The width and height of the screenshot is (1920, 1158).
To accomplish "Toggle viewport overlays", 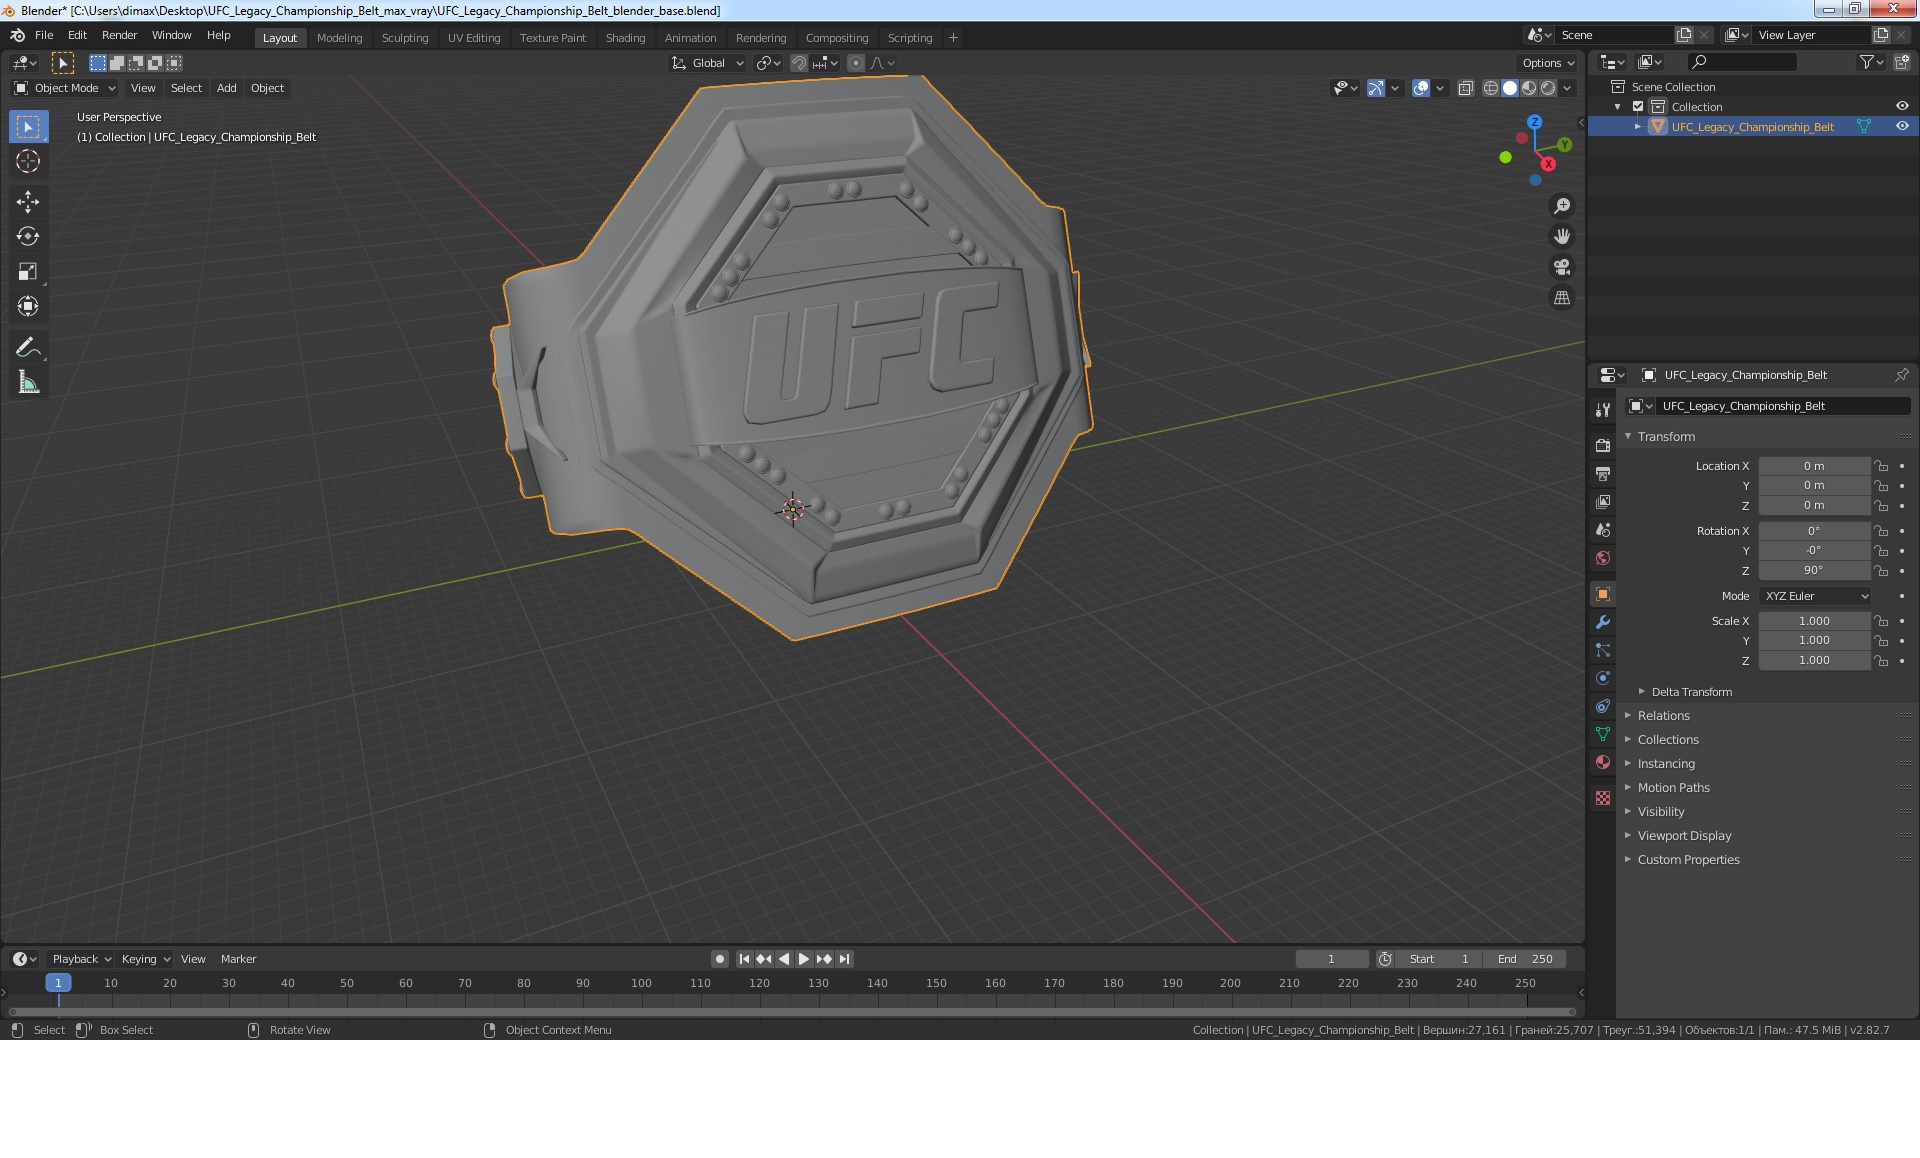I will [x=1421, y=88].
